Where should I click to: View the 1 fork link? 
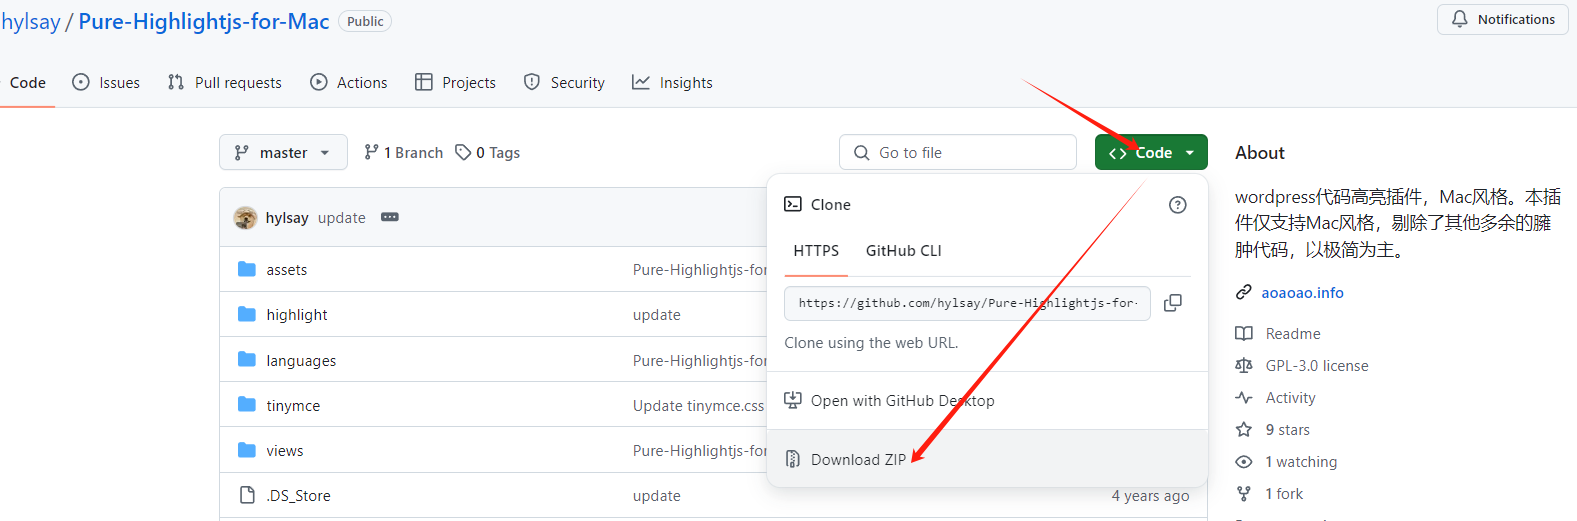tap(1284, 494)
